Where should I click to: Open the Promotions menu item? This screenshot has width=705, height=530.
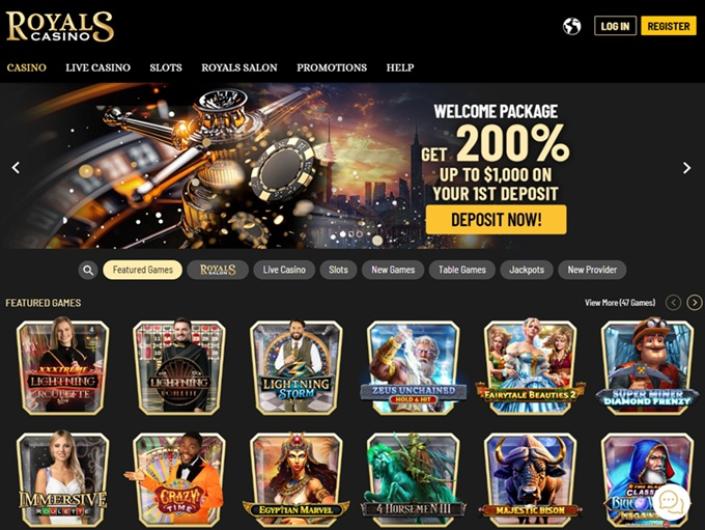pyautogui.click(x=332, y=67)
